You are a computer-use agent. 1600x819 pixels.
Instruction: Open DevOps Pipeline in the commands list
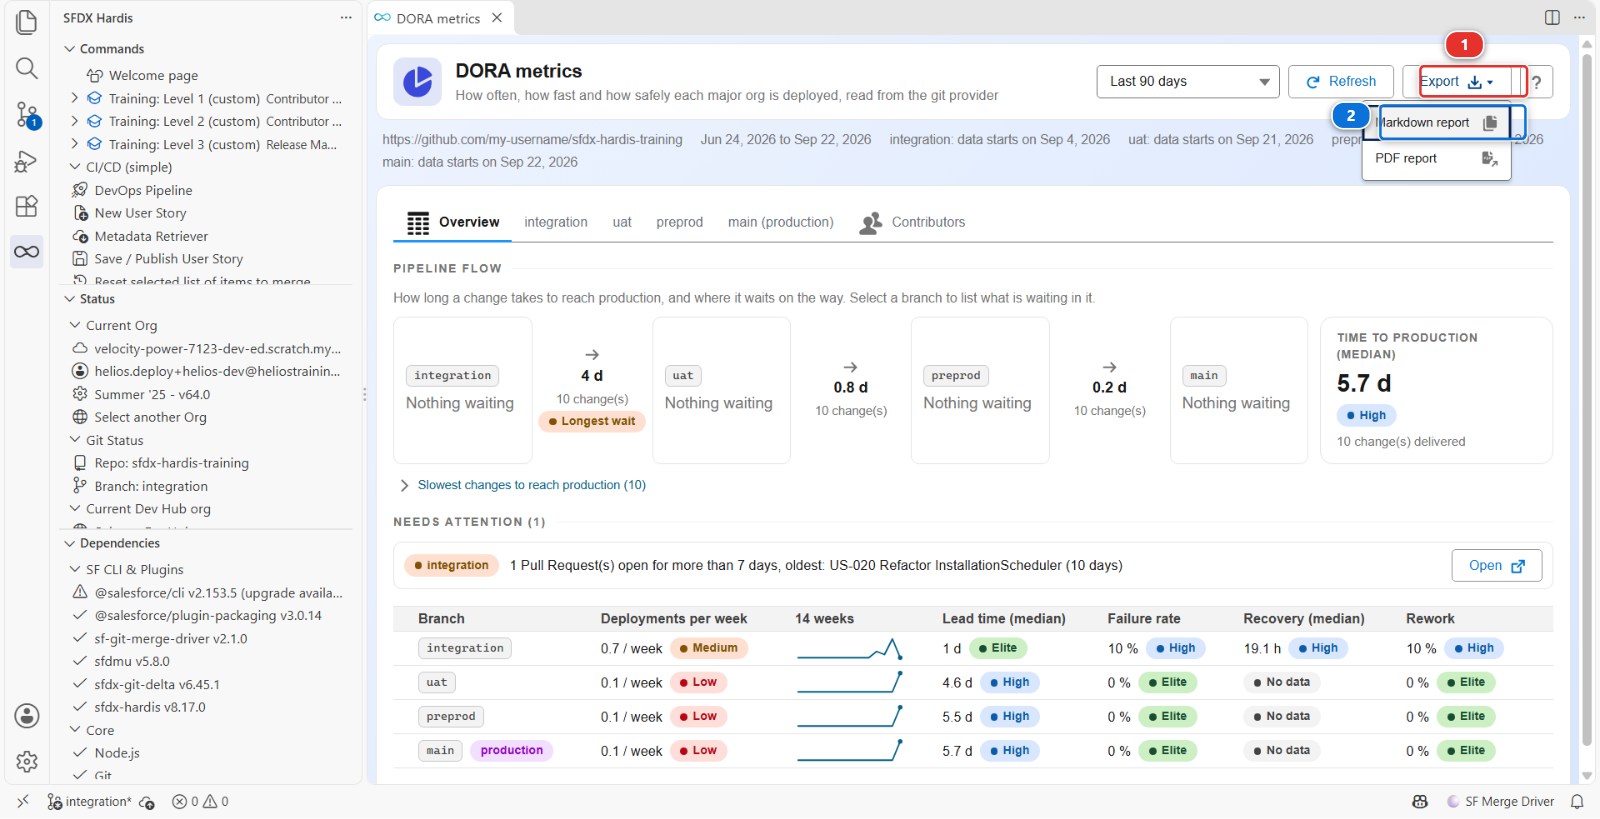pos(143,190)
